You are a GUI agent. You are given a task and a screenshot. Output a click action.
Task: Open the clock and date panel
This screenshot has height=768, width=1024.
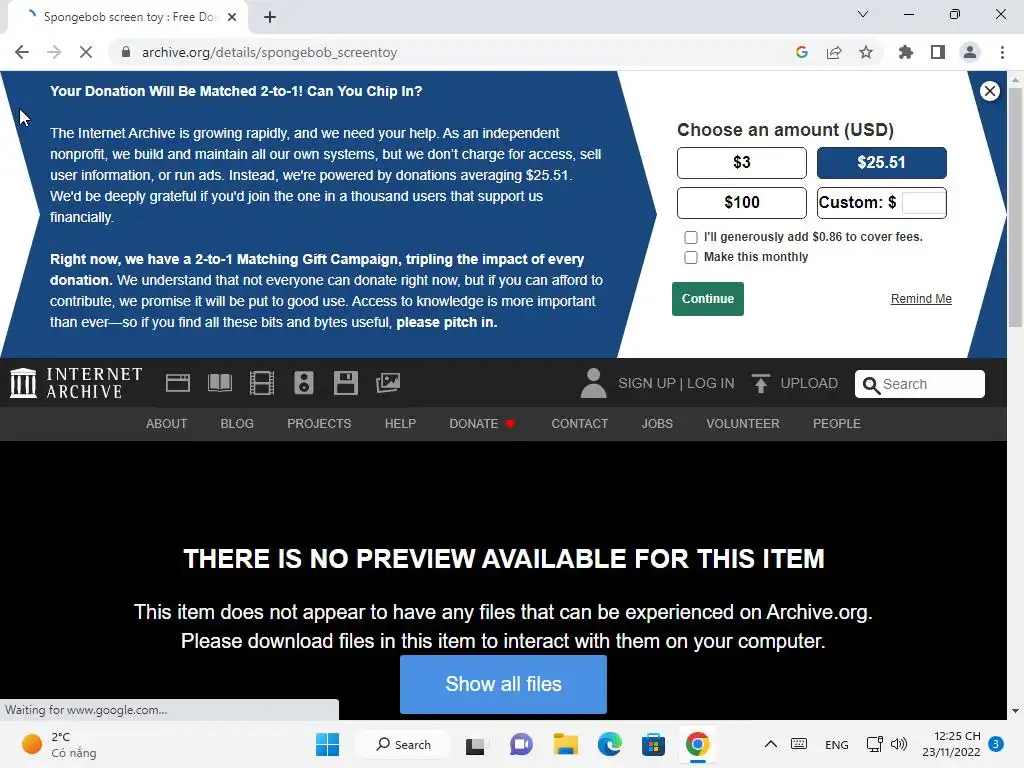tap(951, 744)
